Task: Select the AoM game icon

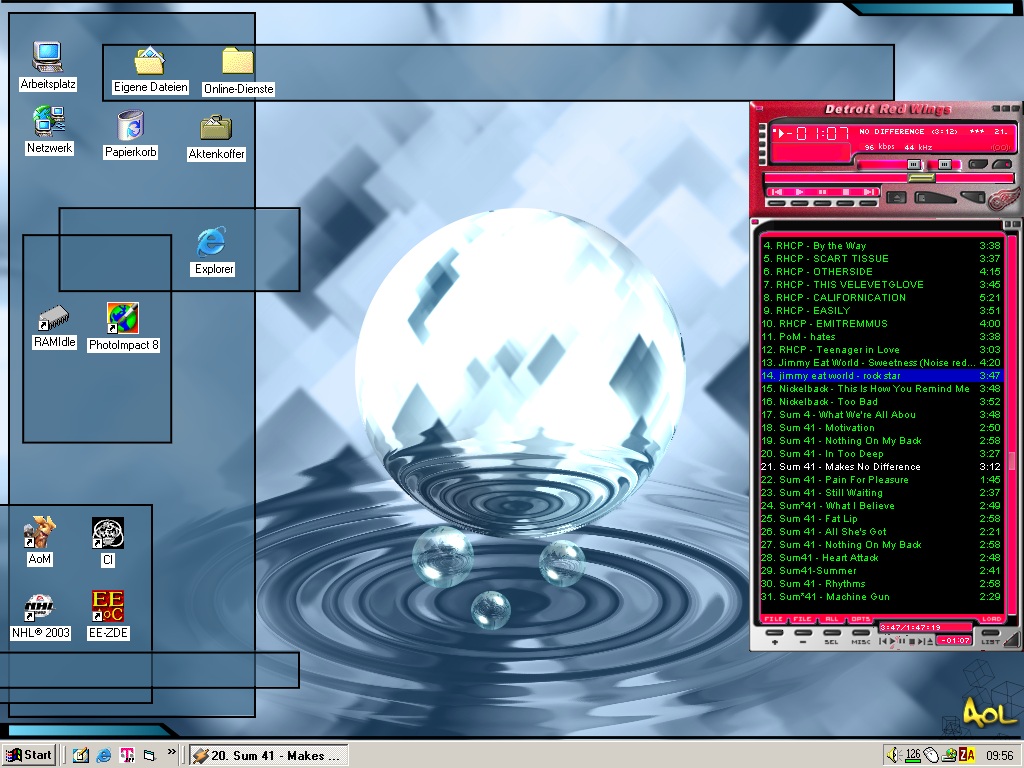Action: (x=40, y=533)
